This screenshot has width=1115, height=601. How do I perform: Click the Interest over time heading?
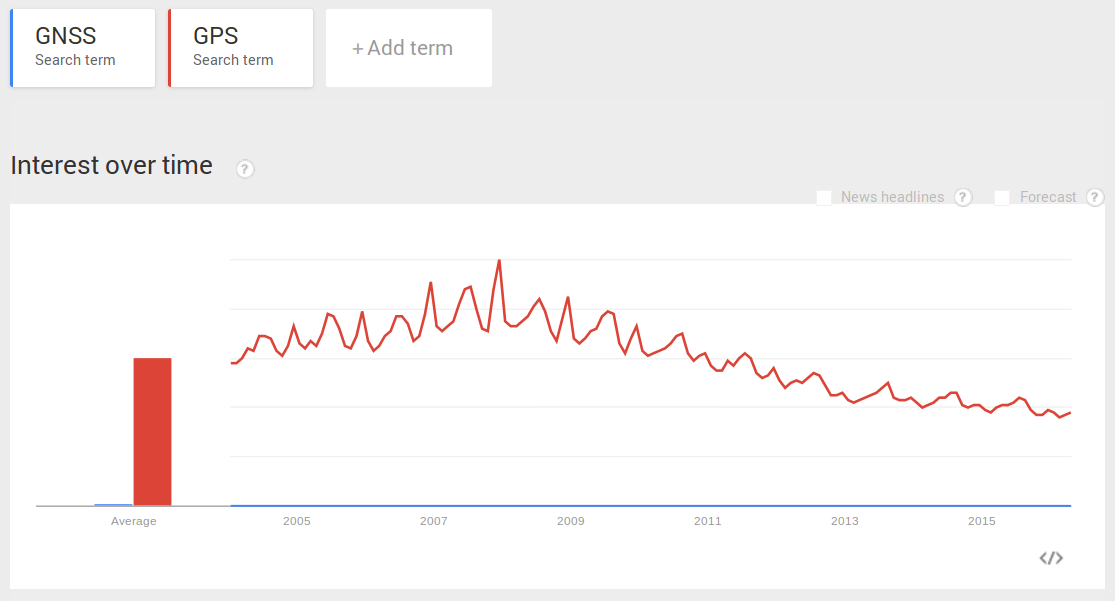(111, 165)
